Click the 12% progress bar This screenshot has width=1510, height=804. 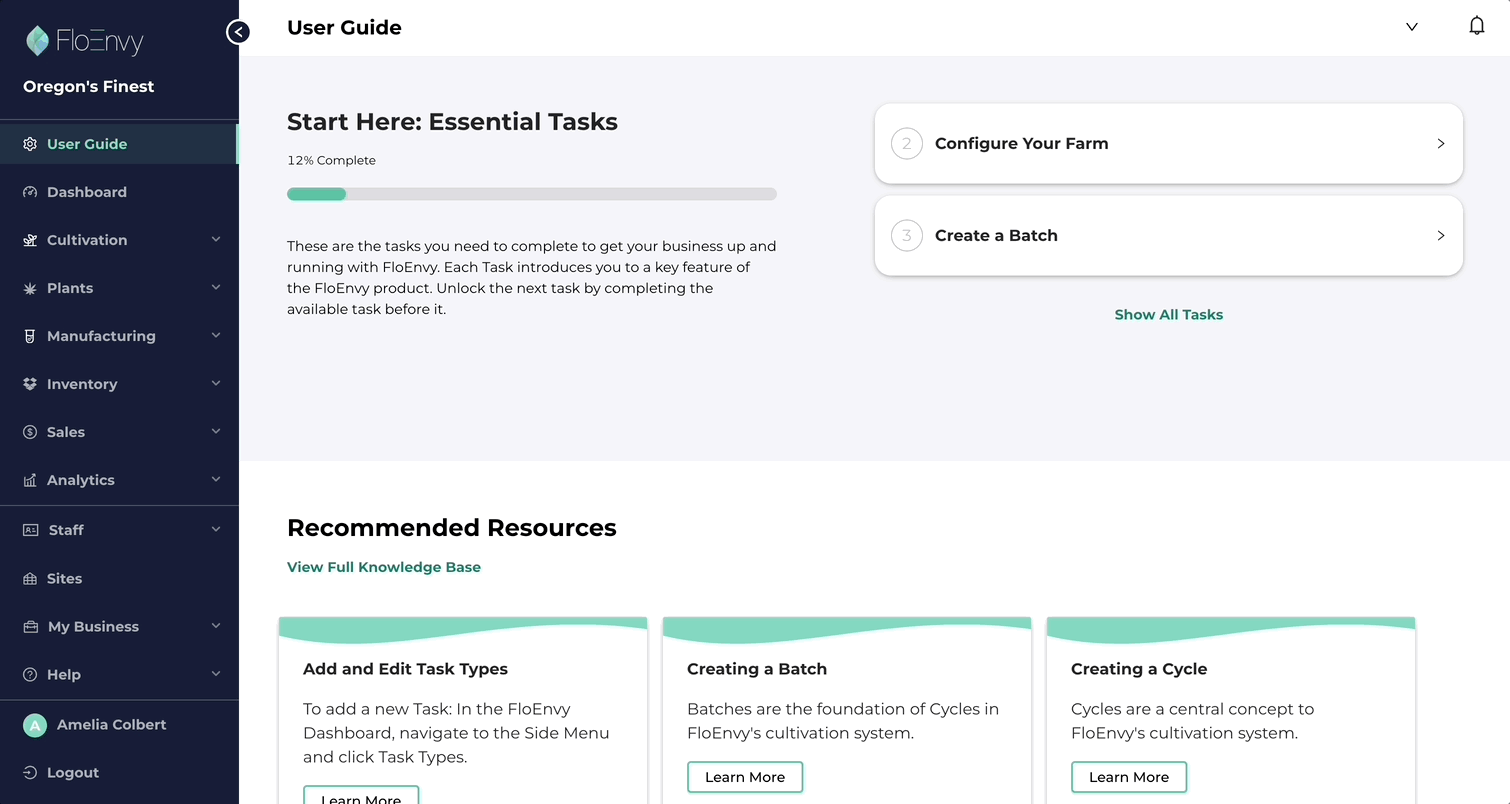tap(531, 193)
